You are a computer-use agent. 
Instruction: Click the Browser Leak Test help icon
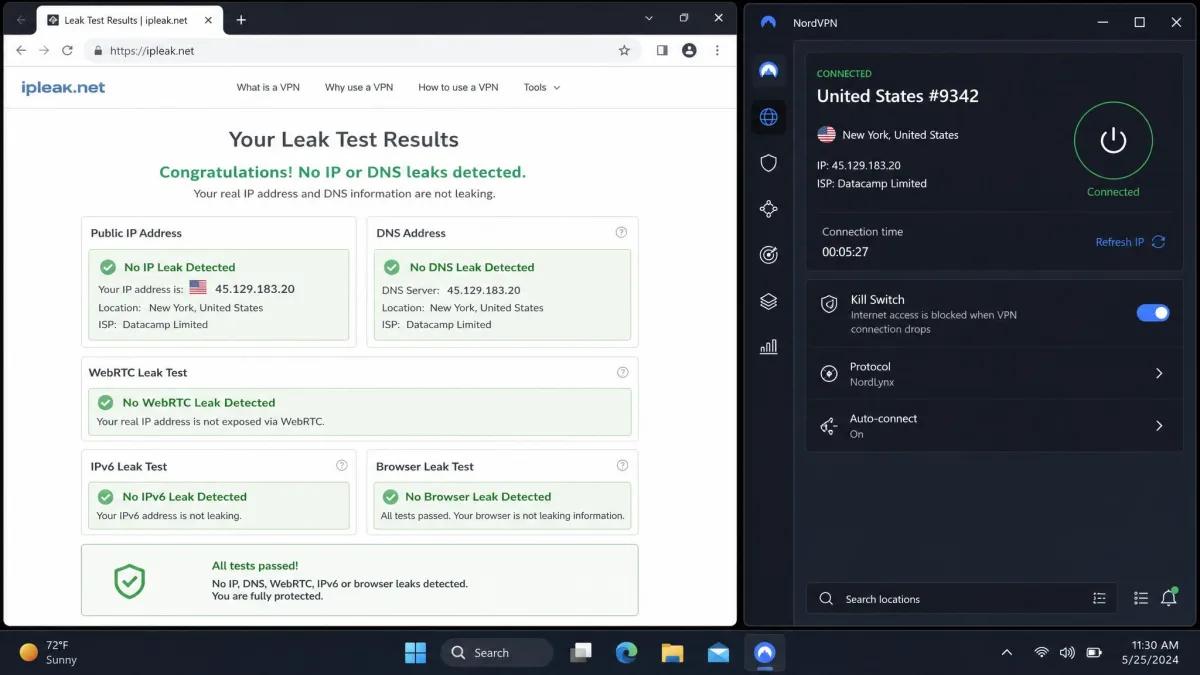622,465
